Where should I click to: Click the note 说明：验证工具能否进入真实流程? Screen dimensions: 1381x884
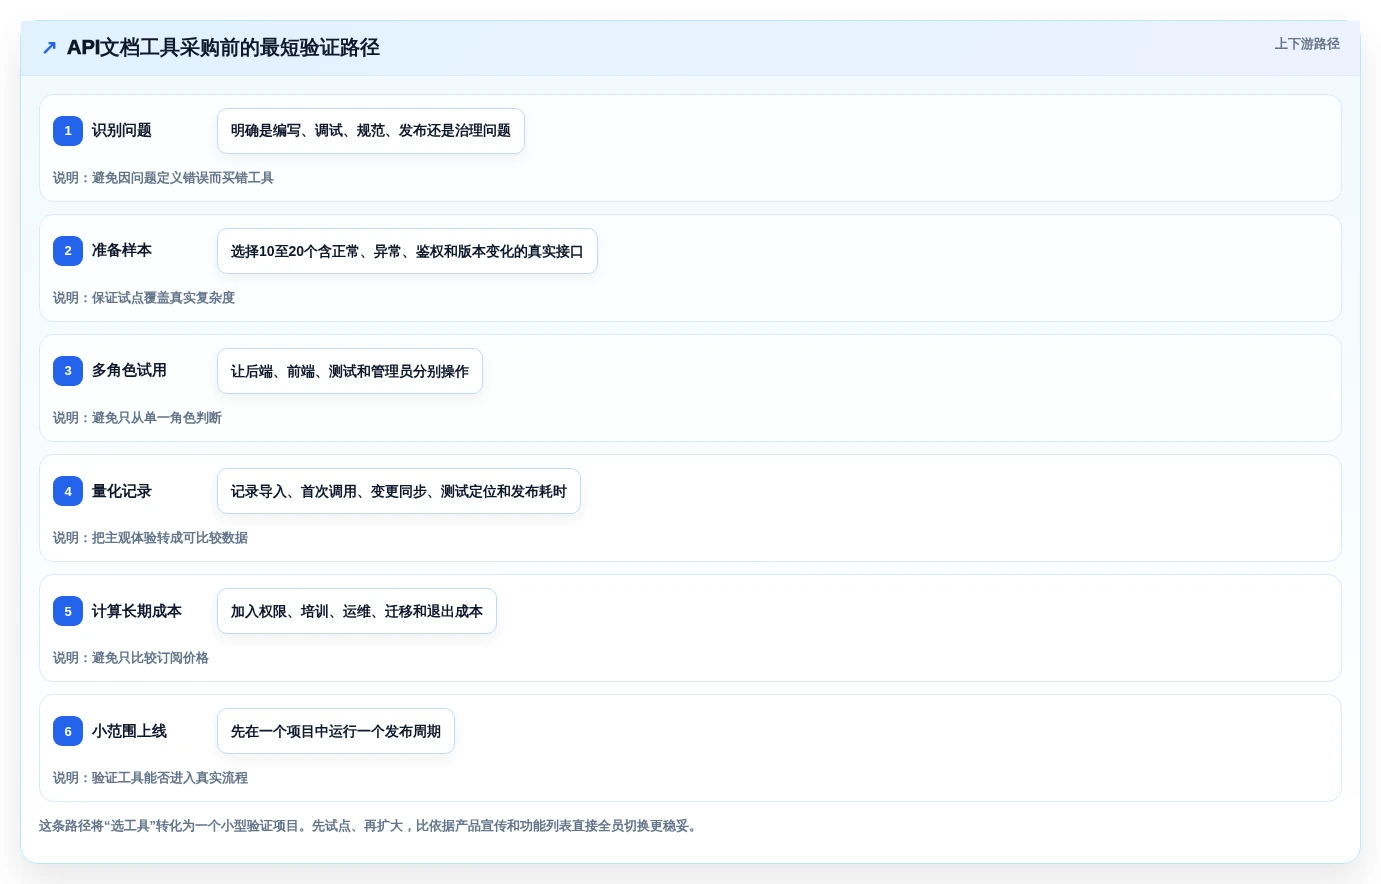150,778
